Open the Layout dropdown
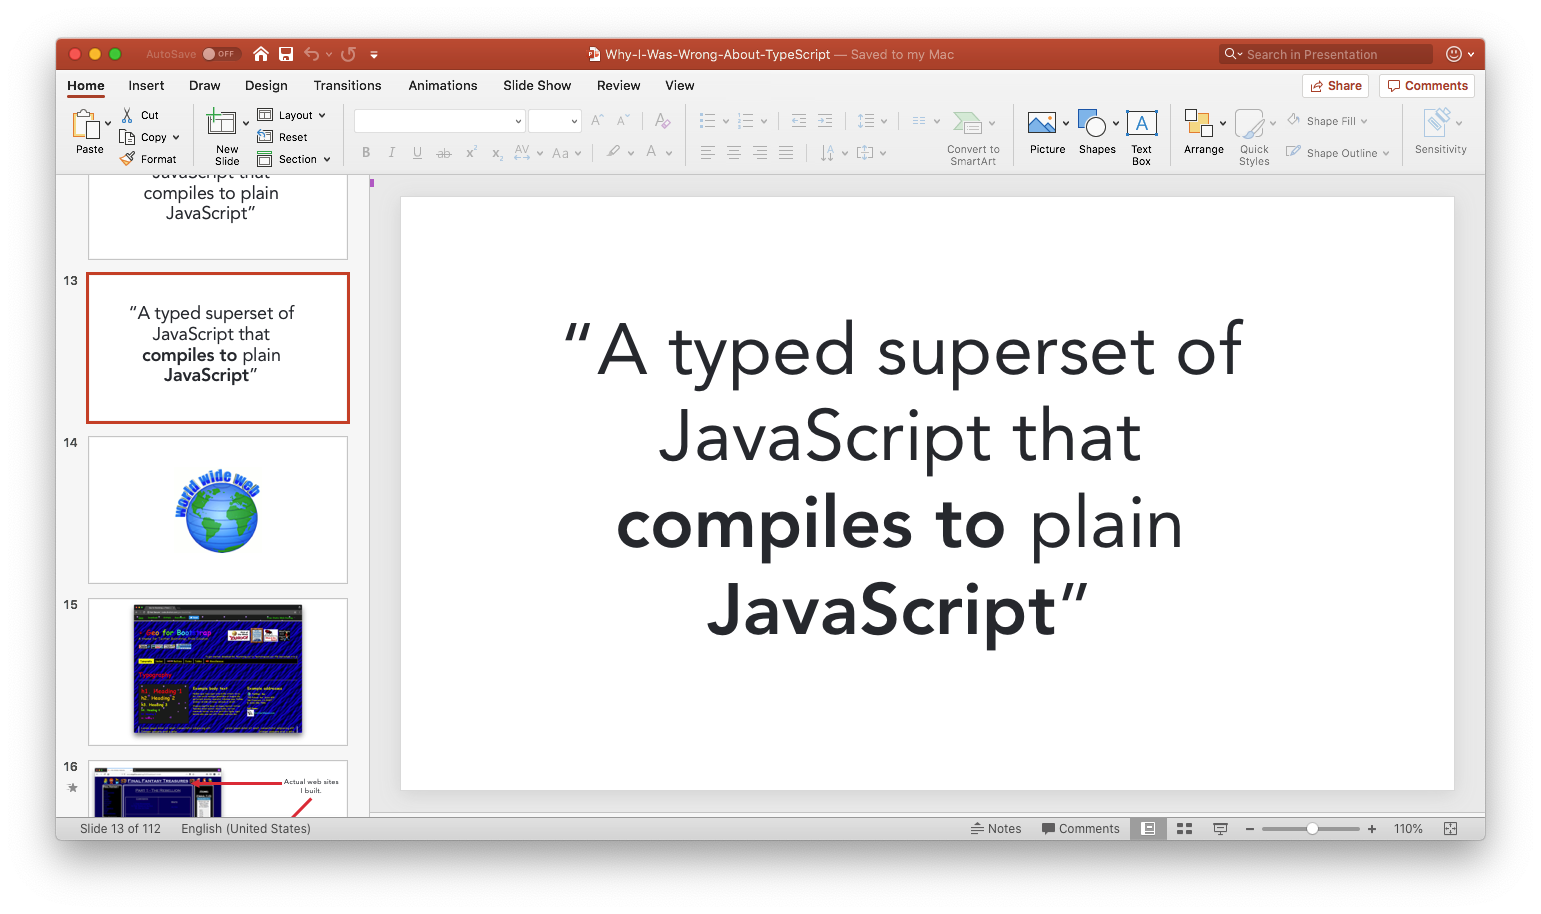This screenshot has height=914, width=1541. point(292,115)
